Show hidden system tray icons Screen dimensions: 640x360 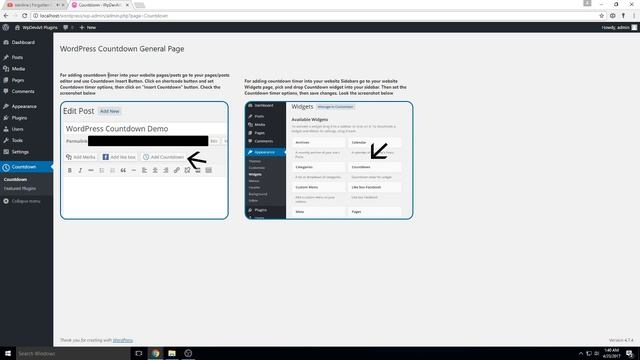580,353
